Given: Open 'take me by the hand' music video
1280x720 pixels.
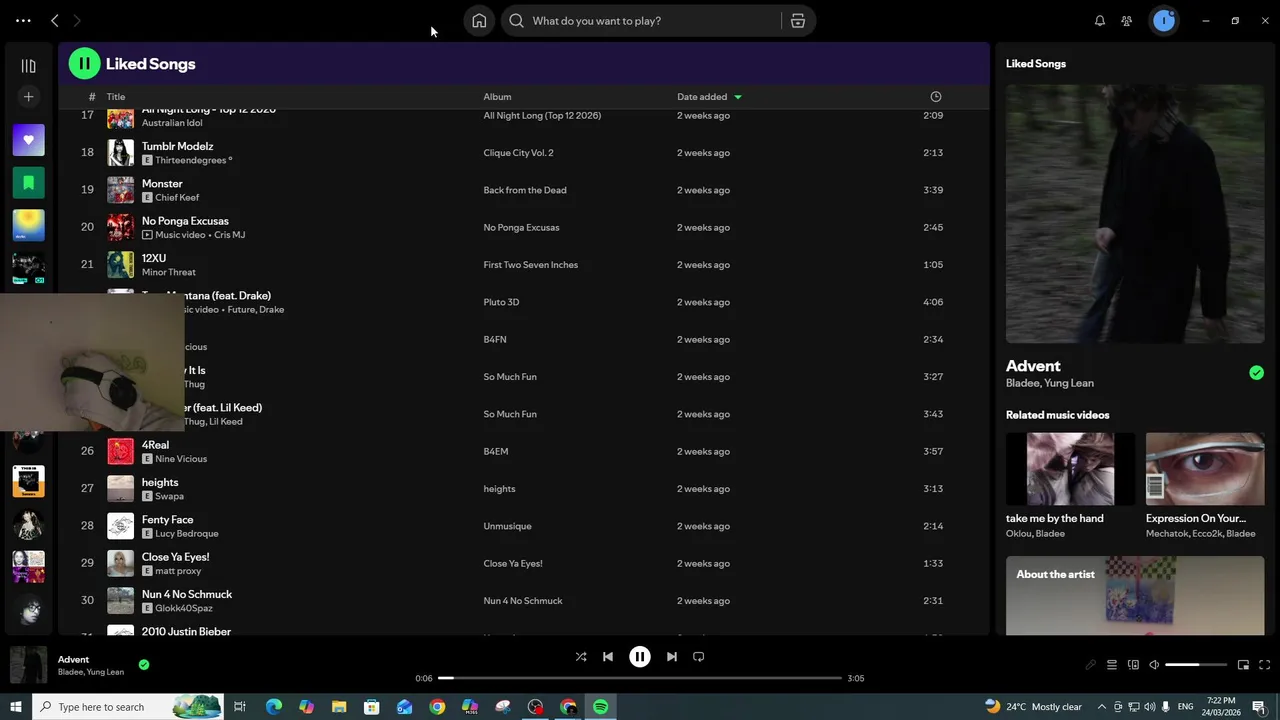Looking at the screenshot, I should (x=1070, y=469).
